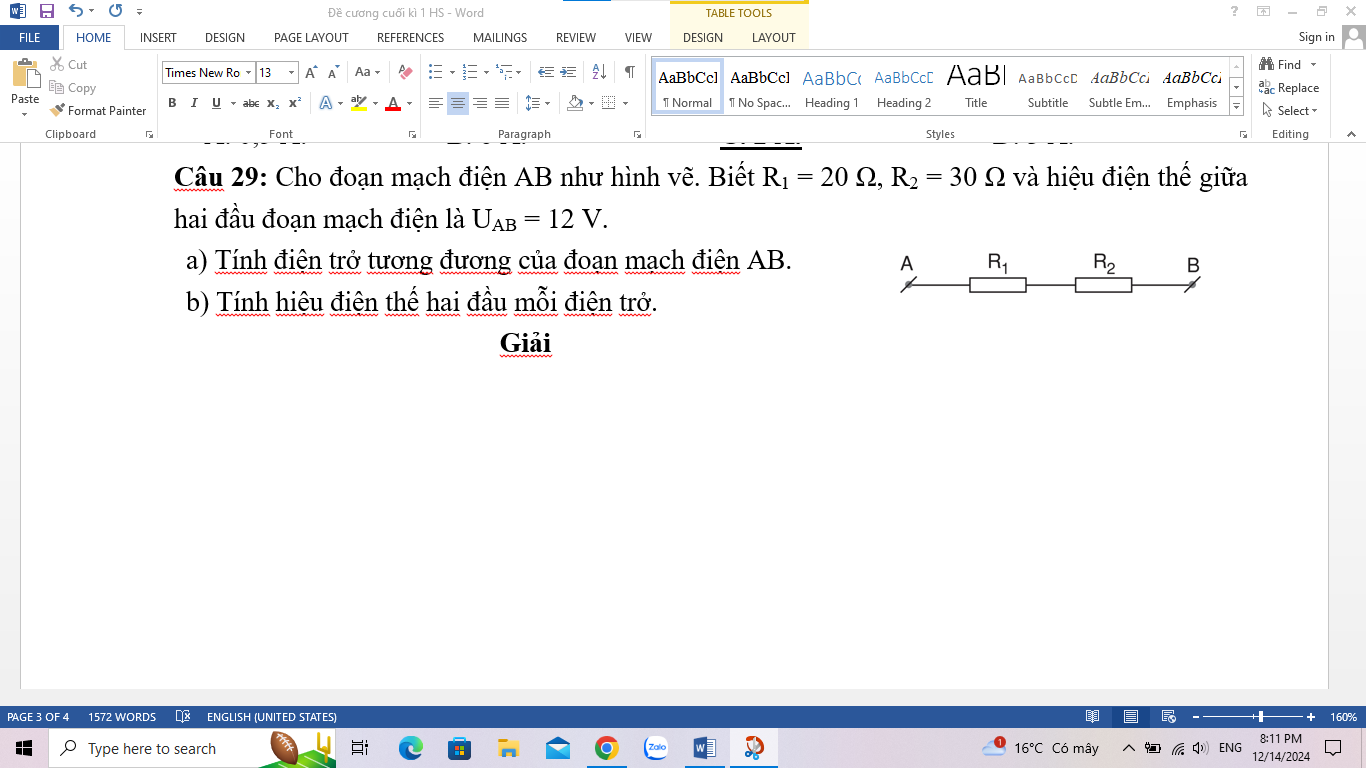Open Word from the taskbar
Viewport: 1366px width, 768px height.
704,748
